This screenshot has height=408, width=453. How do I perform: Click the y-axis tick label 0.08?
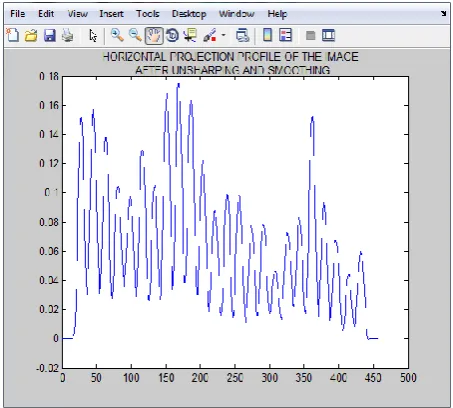point(49,222)
